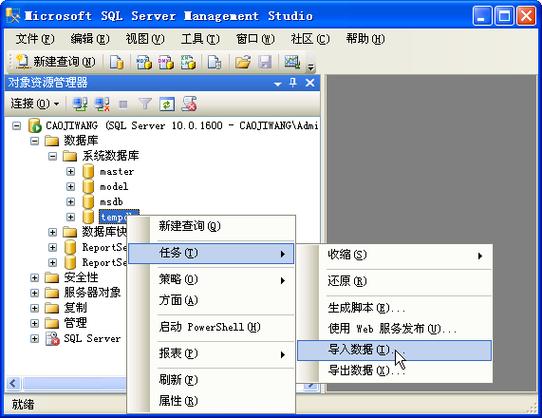Click the Open File folder icon
Screen dimensions: 542x418
243,62
